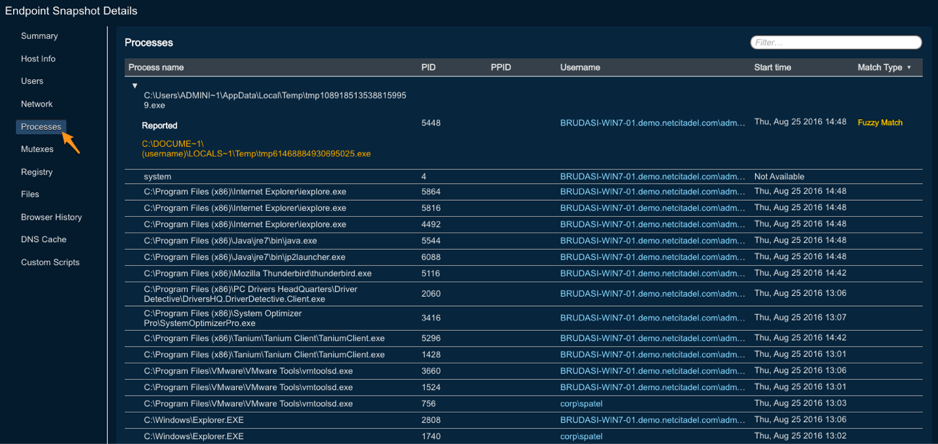Screen dimensions: 938x444
Task: Open the Network section
Action: [x=37, y=104]
